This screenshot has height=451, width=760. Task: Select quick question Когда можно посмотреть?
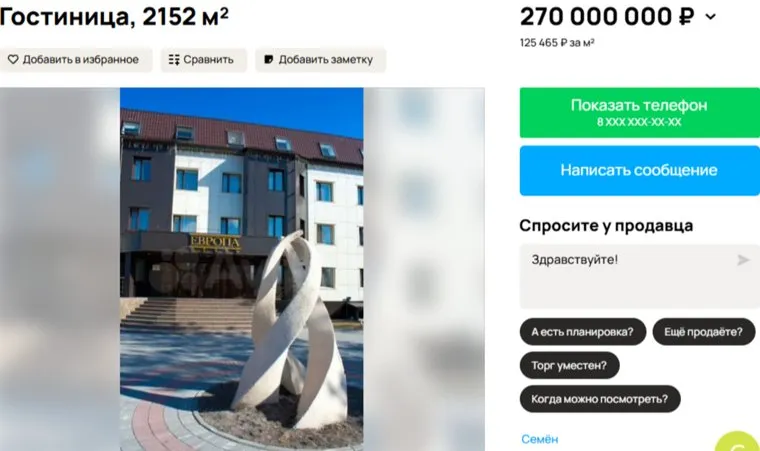point(600,399)
